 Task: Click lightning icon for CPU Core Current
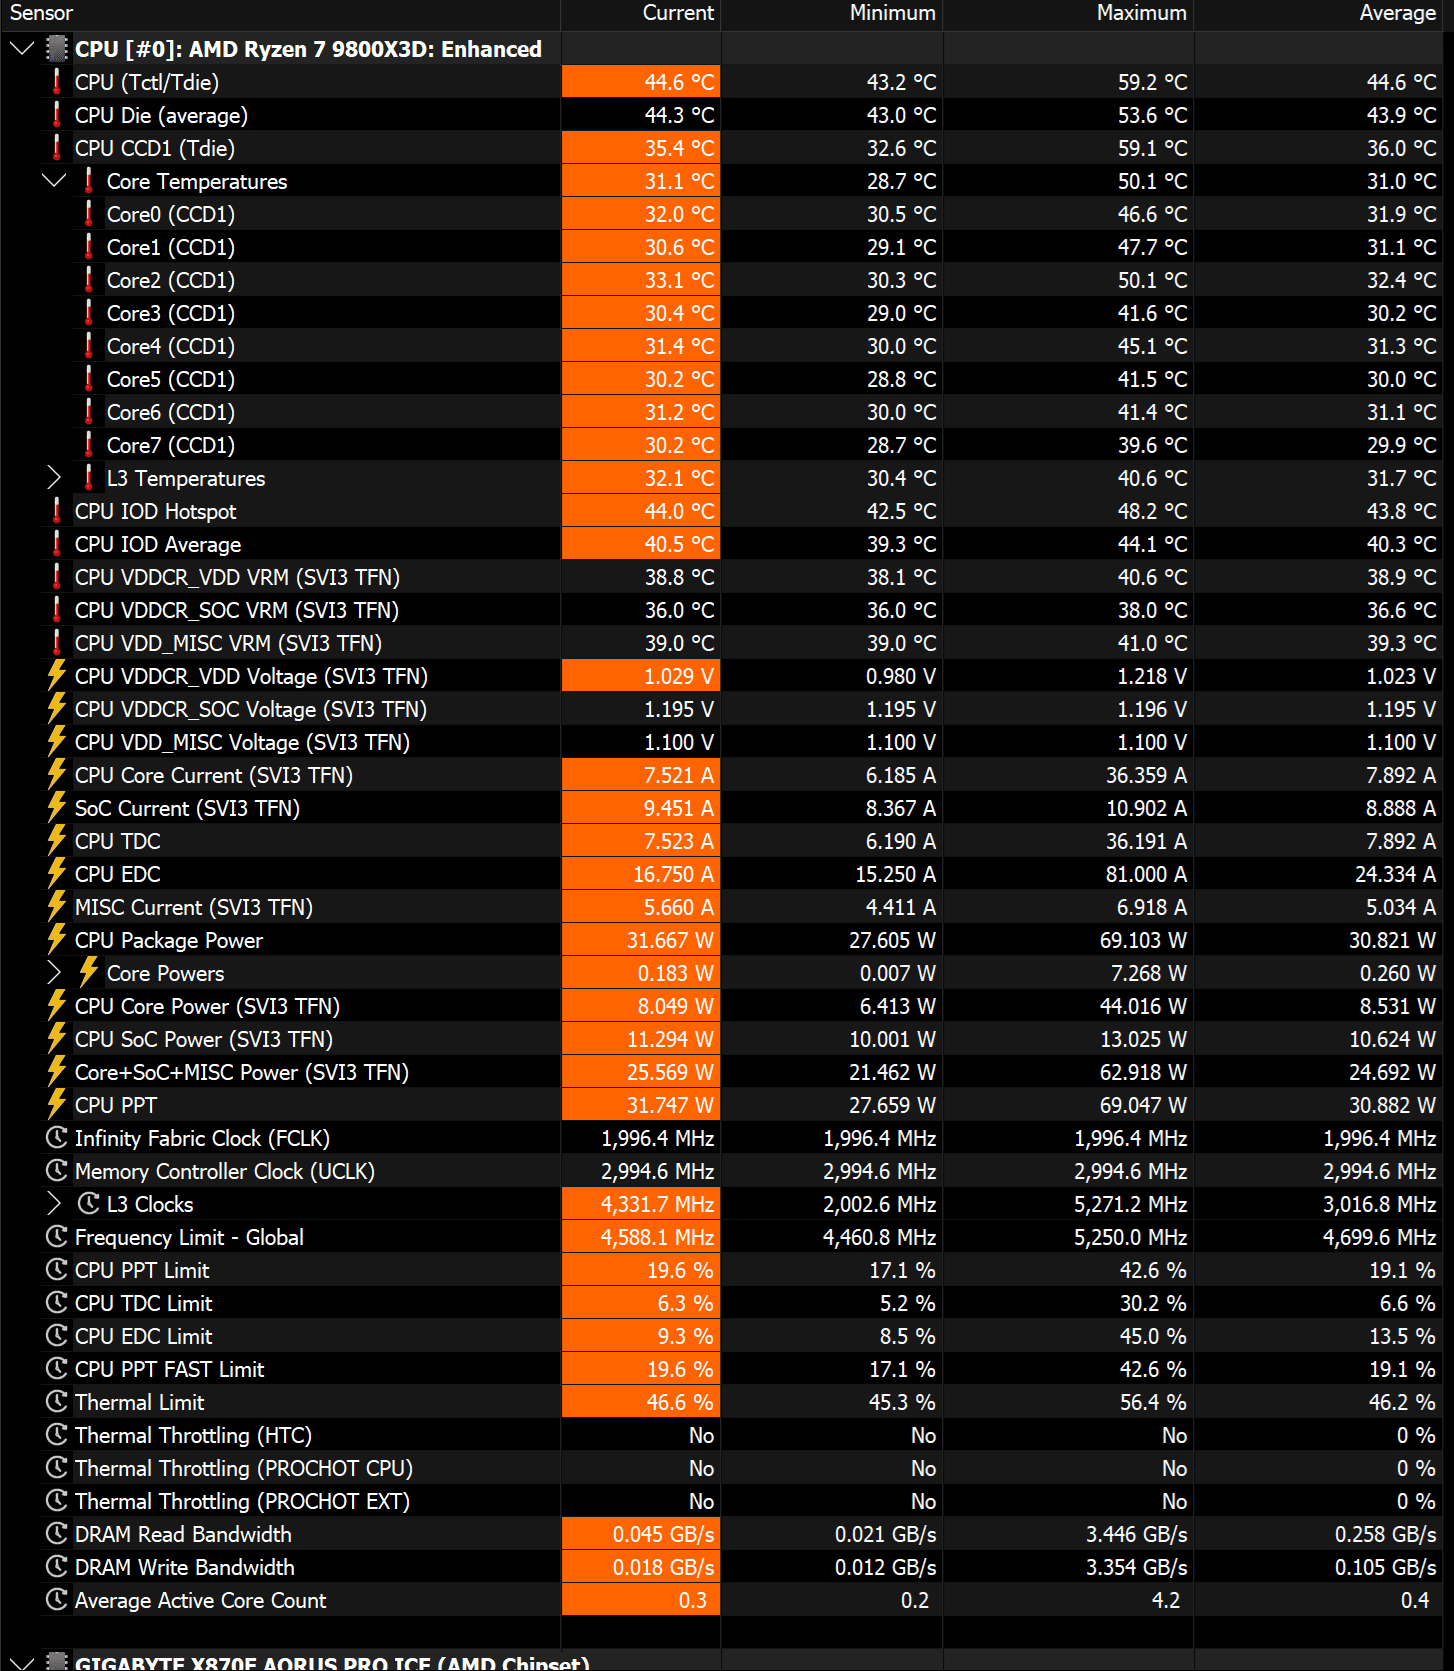click(57, 775)
